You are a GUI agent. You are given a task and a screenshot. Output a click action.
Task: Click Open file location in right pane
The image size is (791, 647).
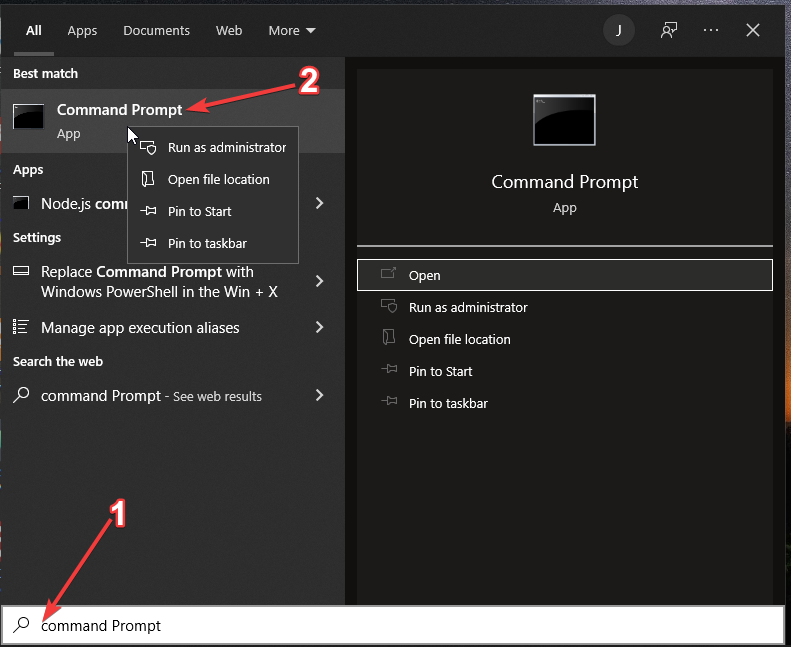coord(564,339)
